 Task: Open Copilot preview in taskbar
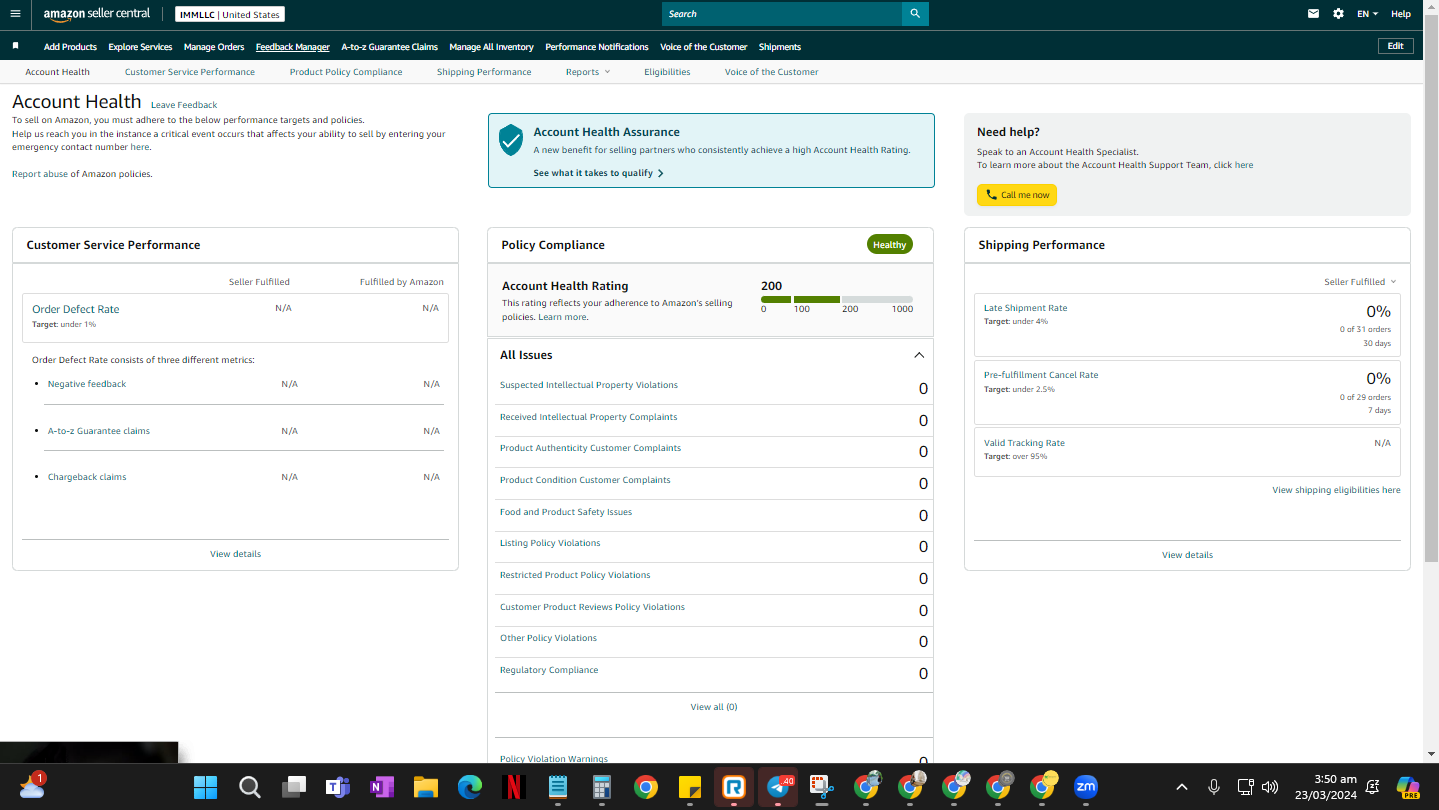click(x=1408, y=787)
